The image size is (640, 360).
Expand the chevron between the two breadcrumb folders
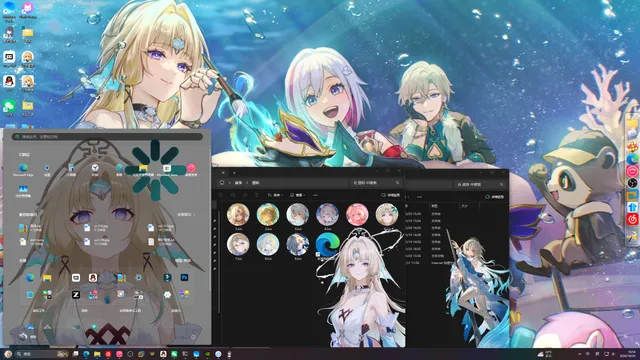pos(247,183)
